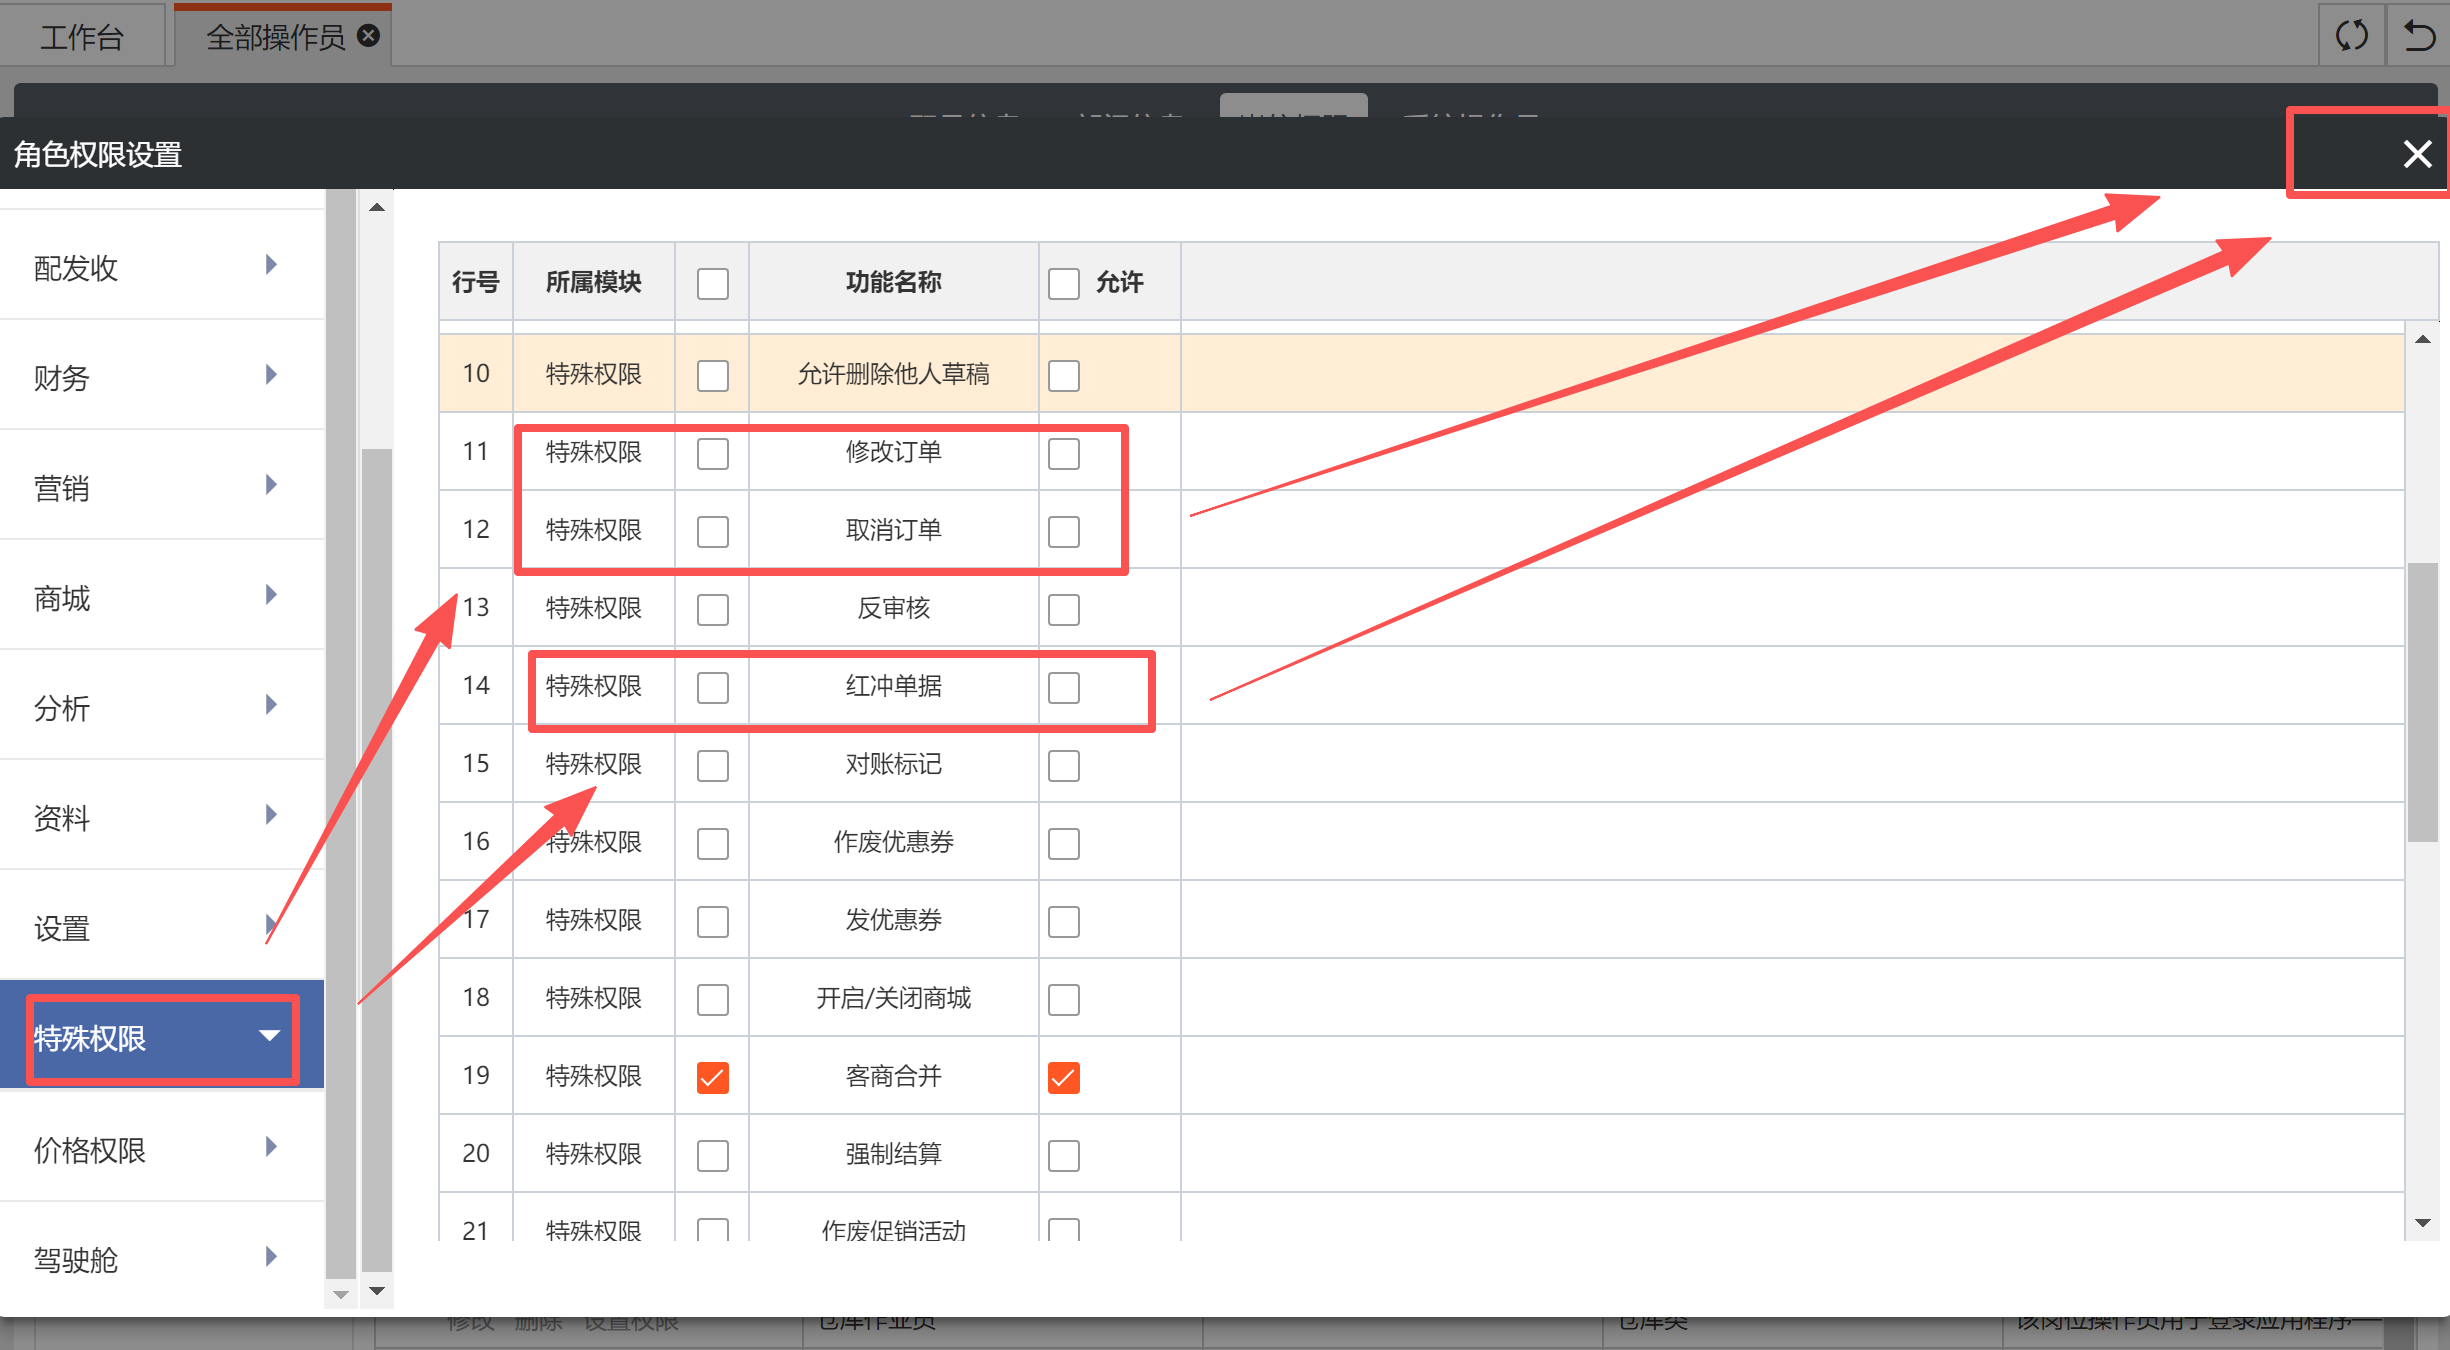Collapse the 特殊权限 menu section
Image resolution: width=2450 pixels, height=1350 pixels.
[162, 1036]
